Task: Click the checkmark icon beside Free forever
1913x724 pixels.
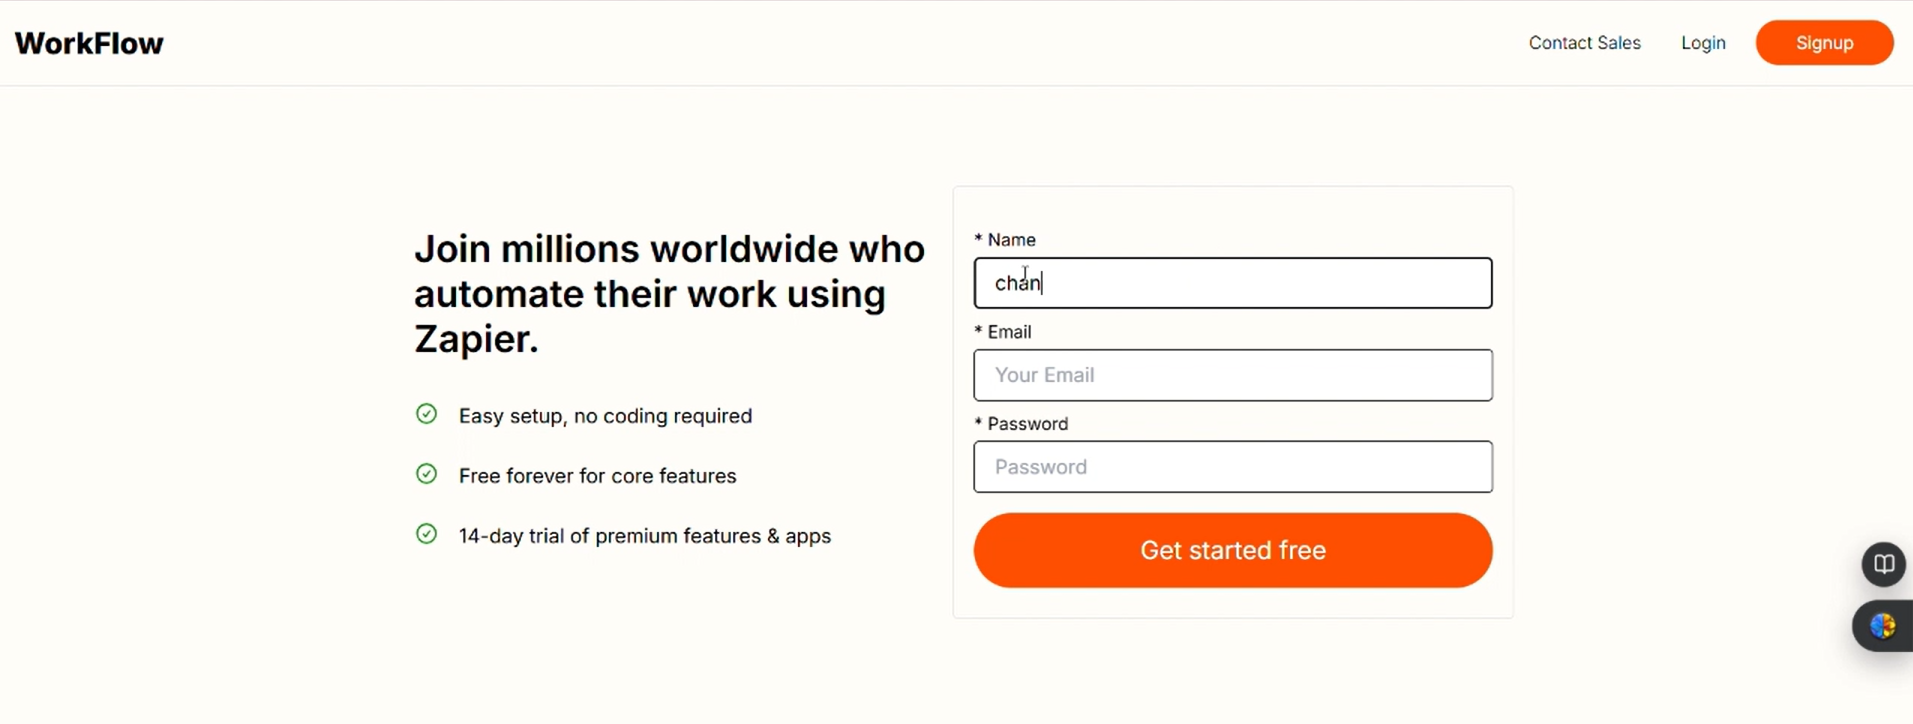Action: (x=427, y=474)
